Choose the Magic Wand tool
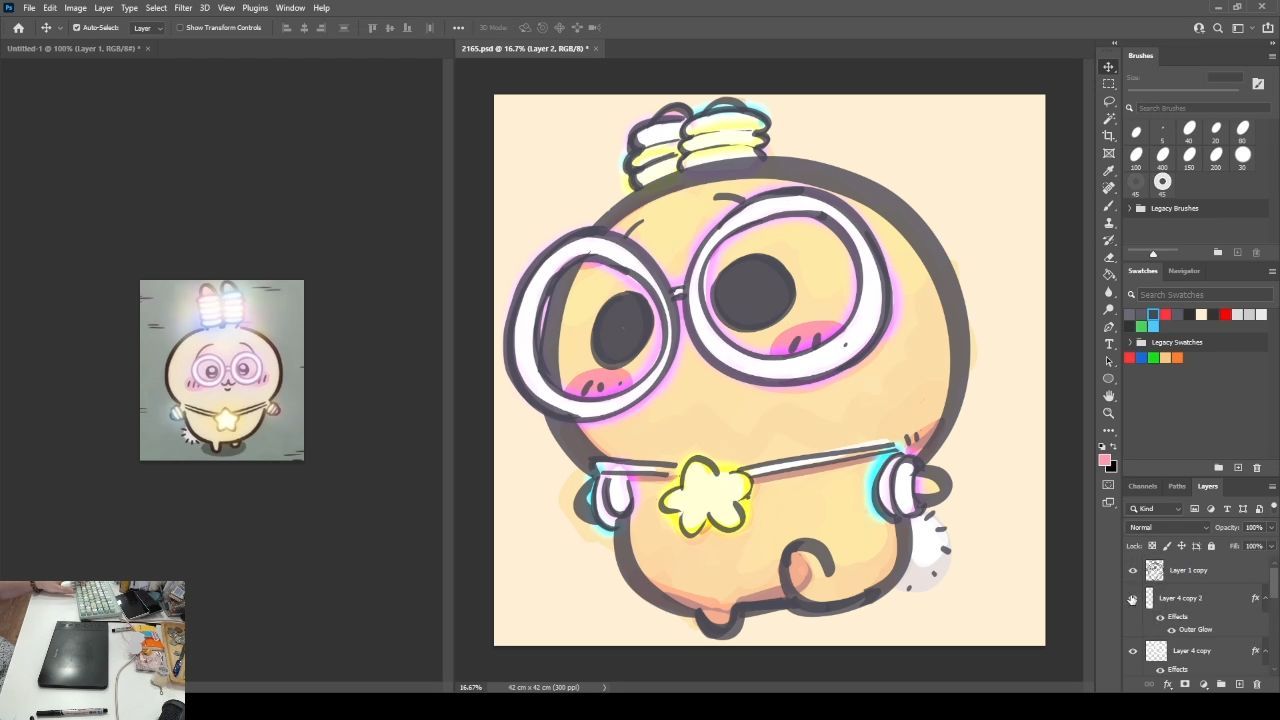The image size is (1280, 720). click(x=1109, y=119)
